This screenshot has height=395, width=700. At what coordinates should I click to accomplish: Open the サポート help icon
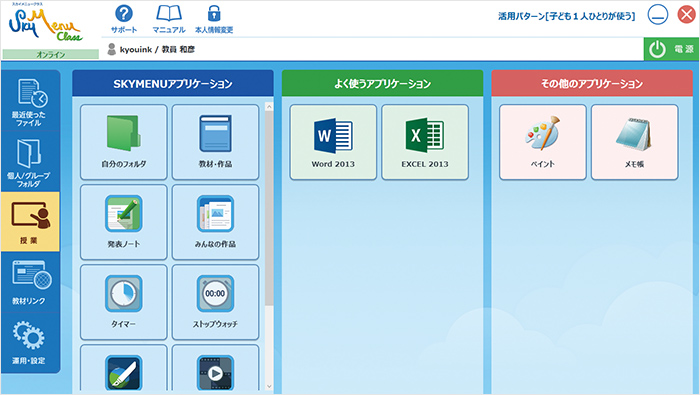[124, 19]
